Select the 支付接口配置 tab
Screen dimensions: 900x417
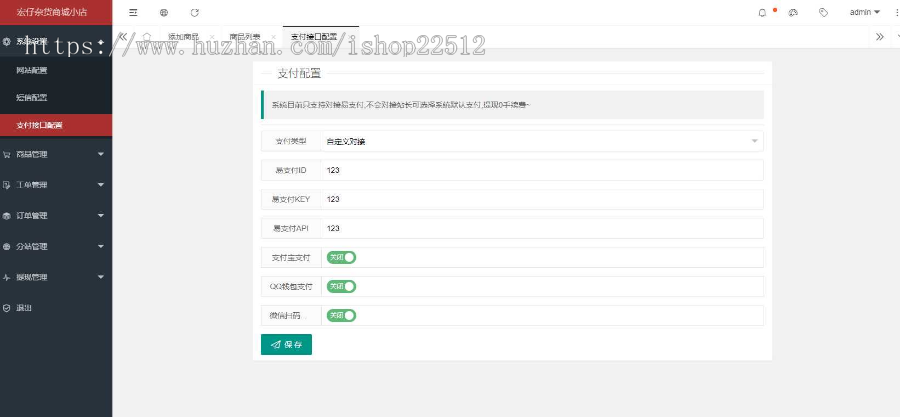tap(314, 37)
